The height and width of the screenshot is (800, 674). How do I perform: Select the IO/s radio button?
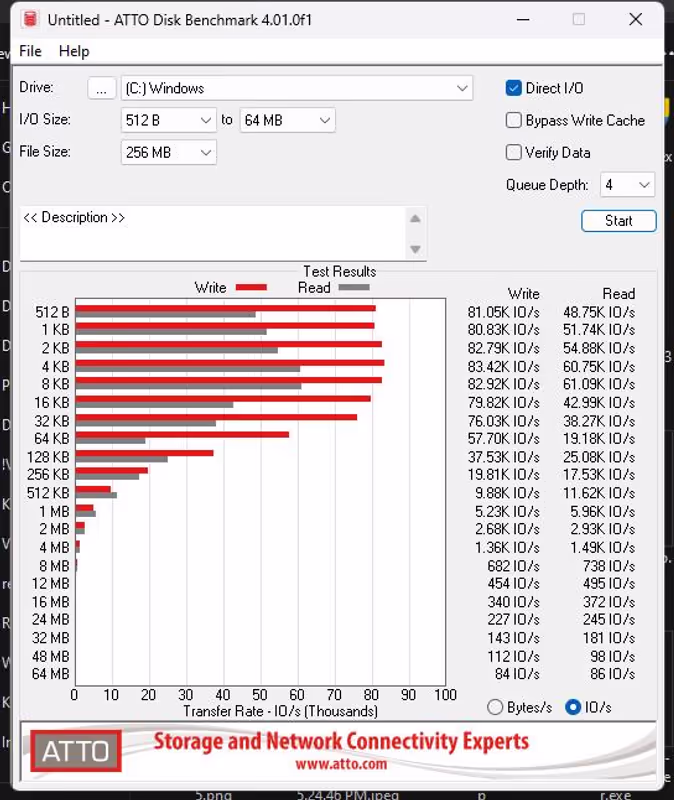(573, 707)
